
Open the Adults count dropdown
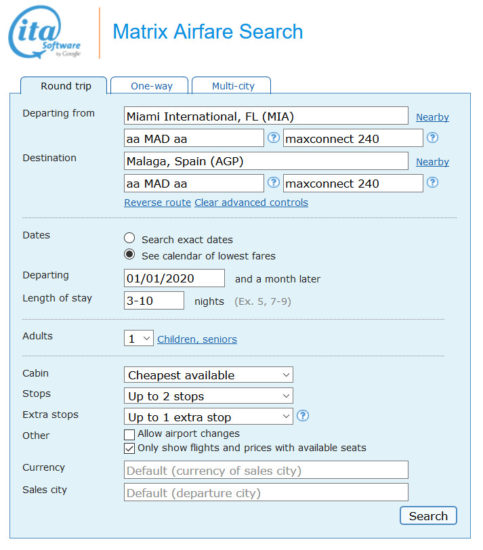(x=139, y=338)
